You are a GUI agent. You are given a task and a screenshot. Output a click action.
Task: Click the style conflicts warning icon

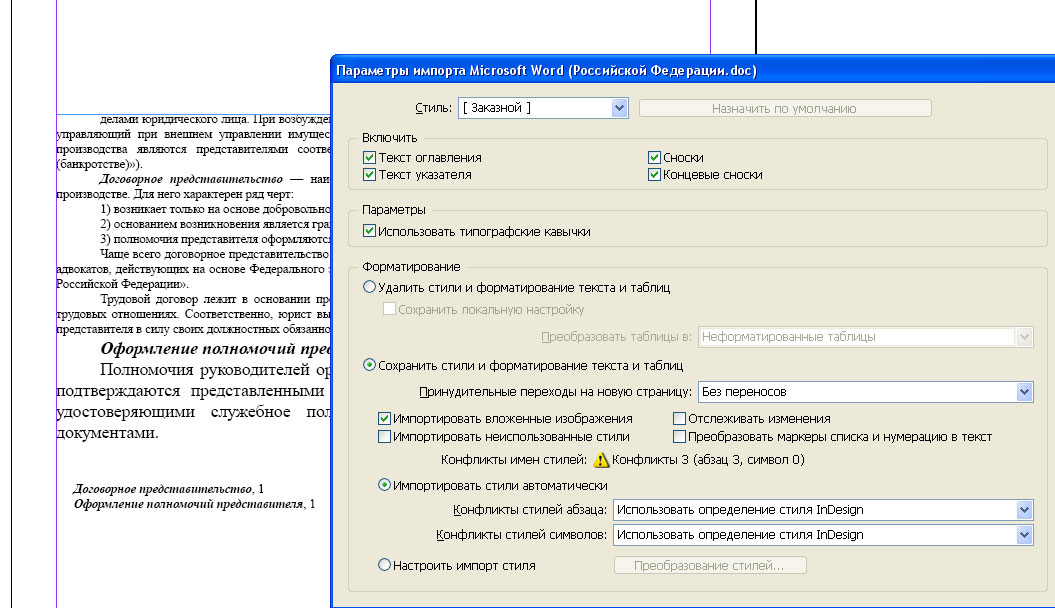coord(601,460)
